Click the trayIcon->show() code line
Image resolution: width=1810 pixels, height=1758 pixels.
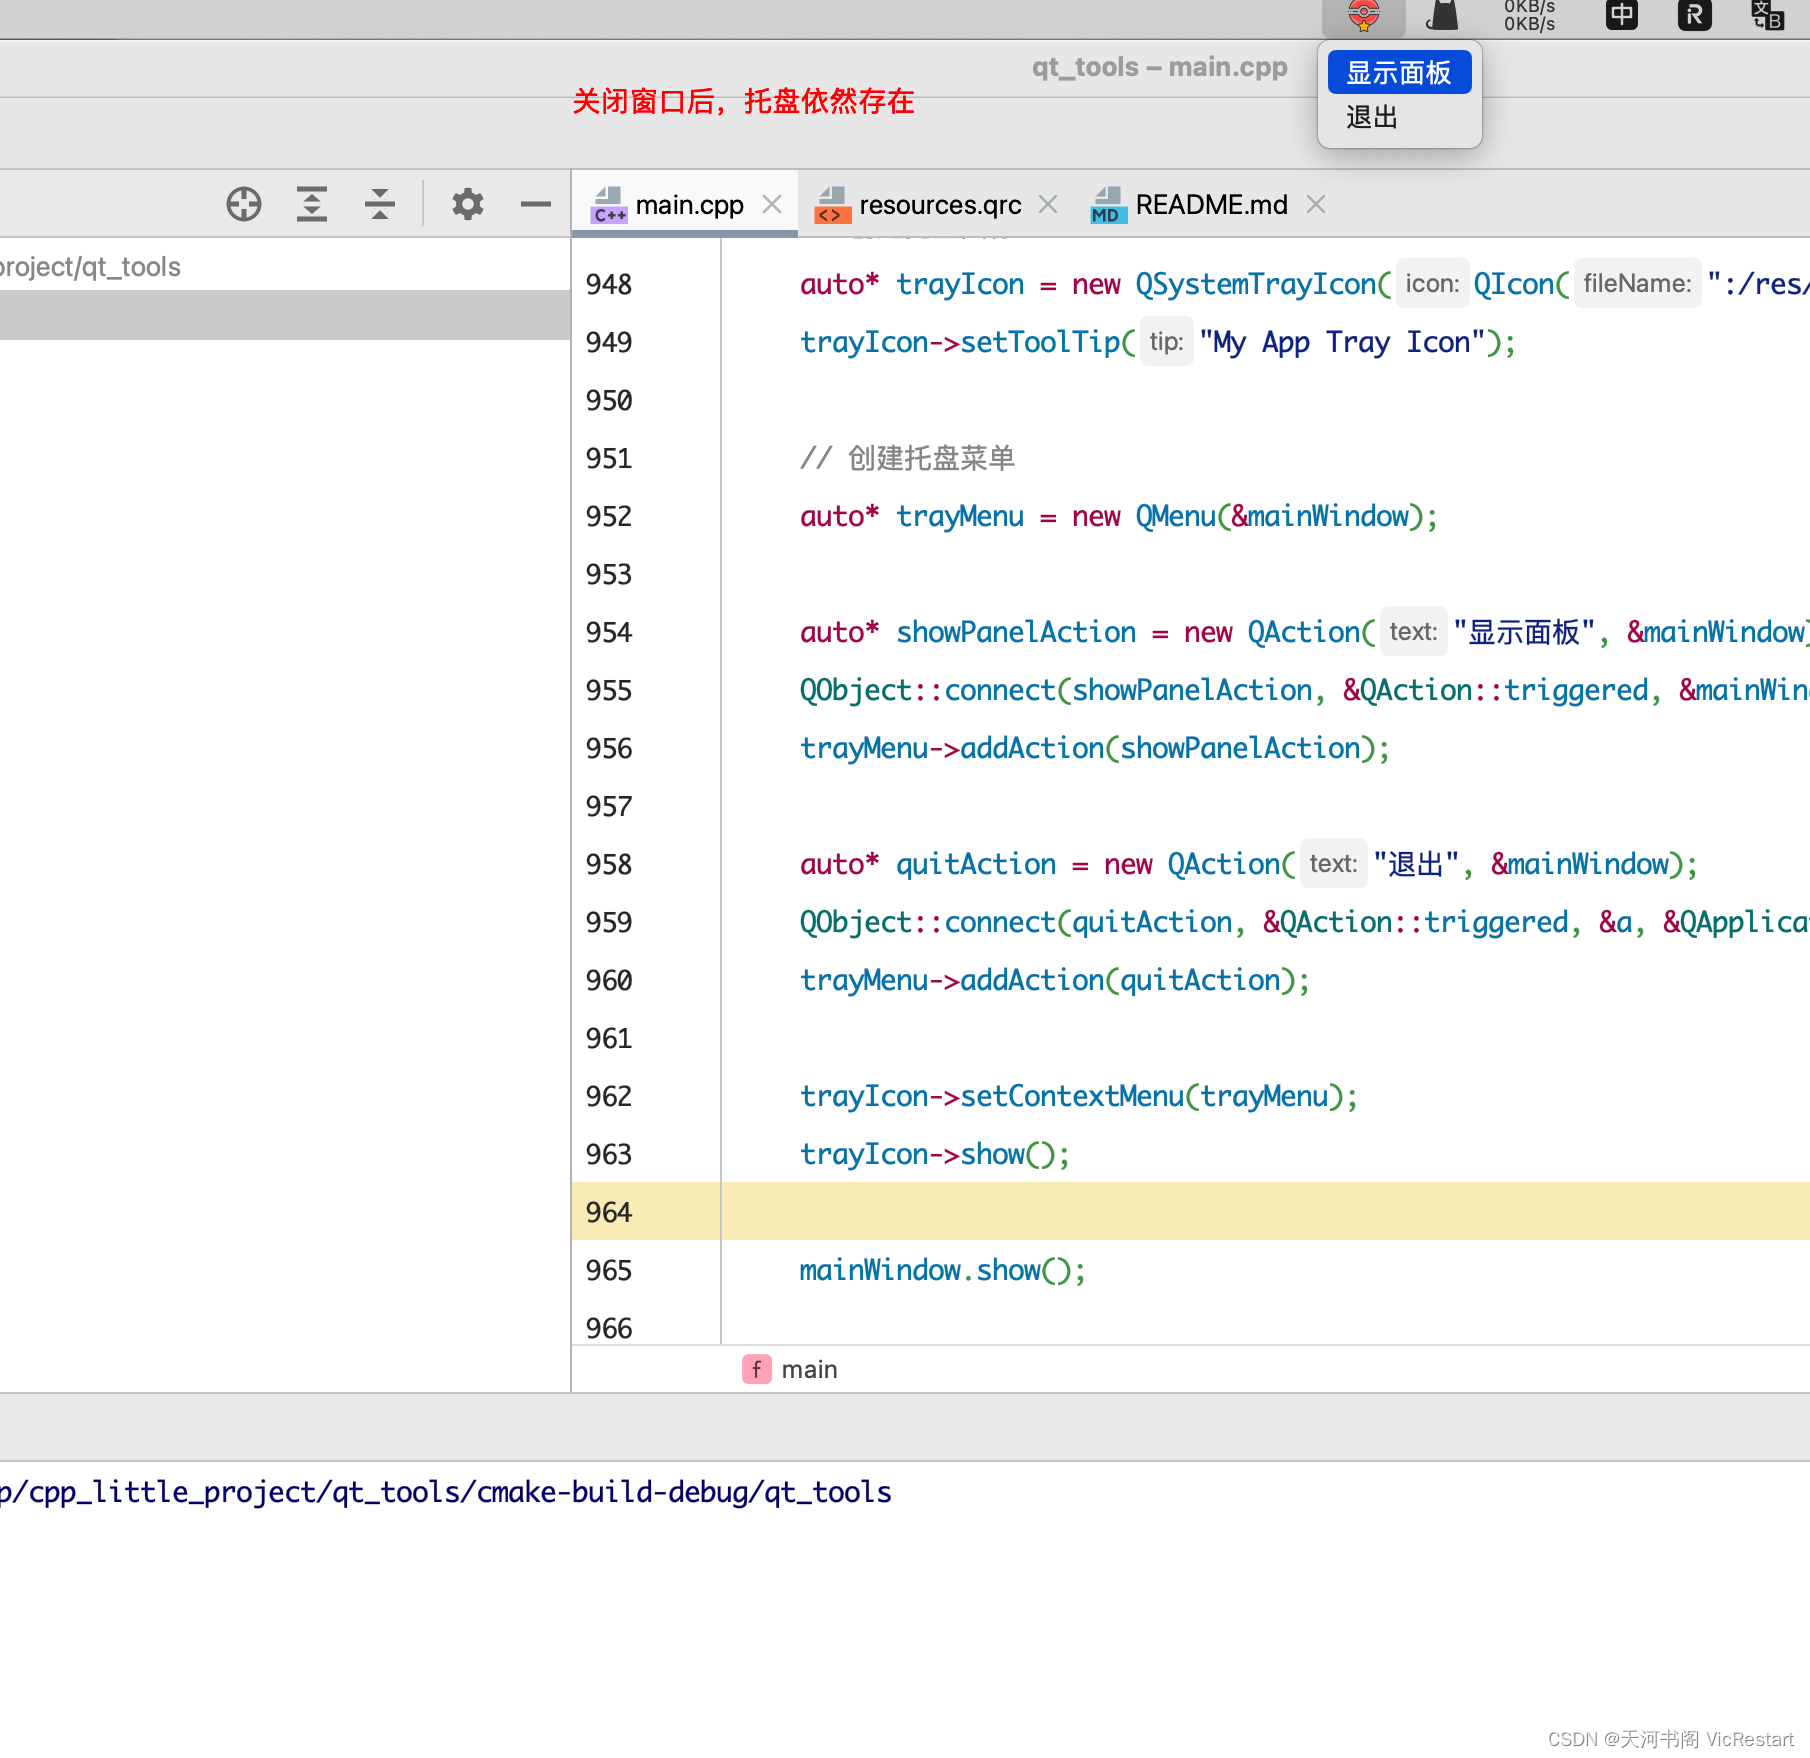click(935, 1154)
